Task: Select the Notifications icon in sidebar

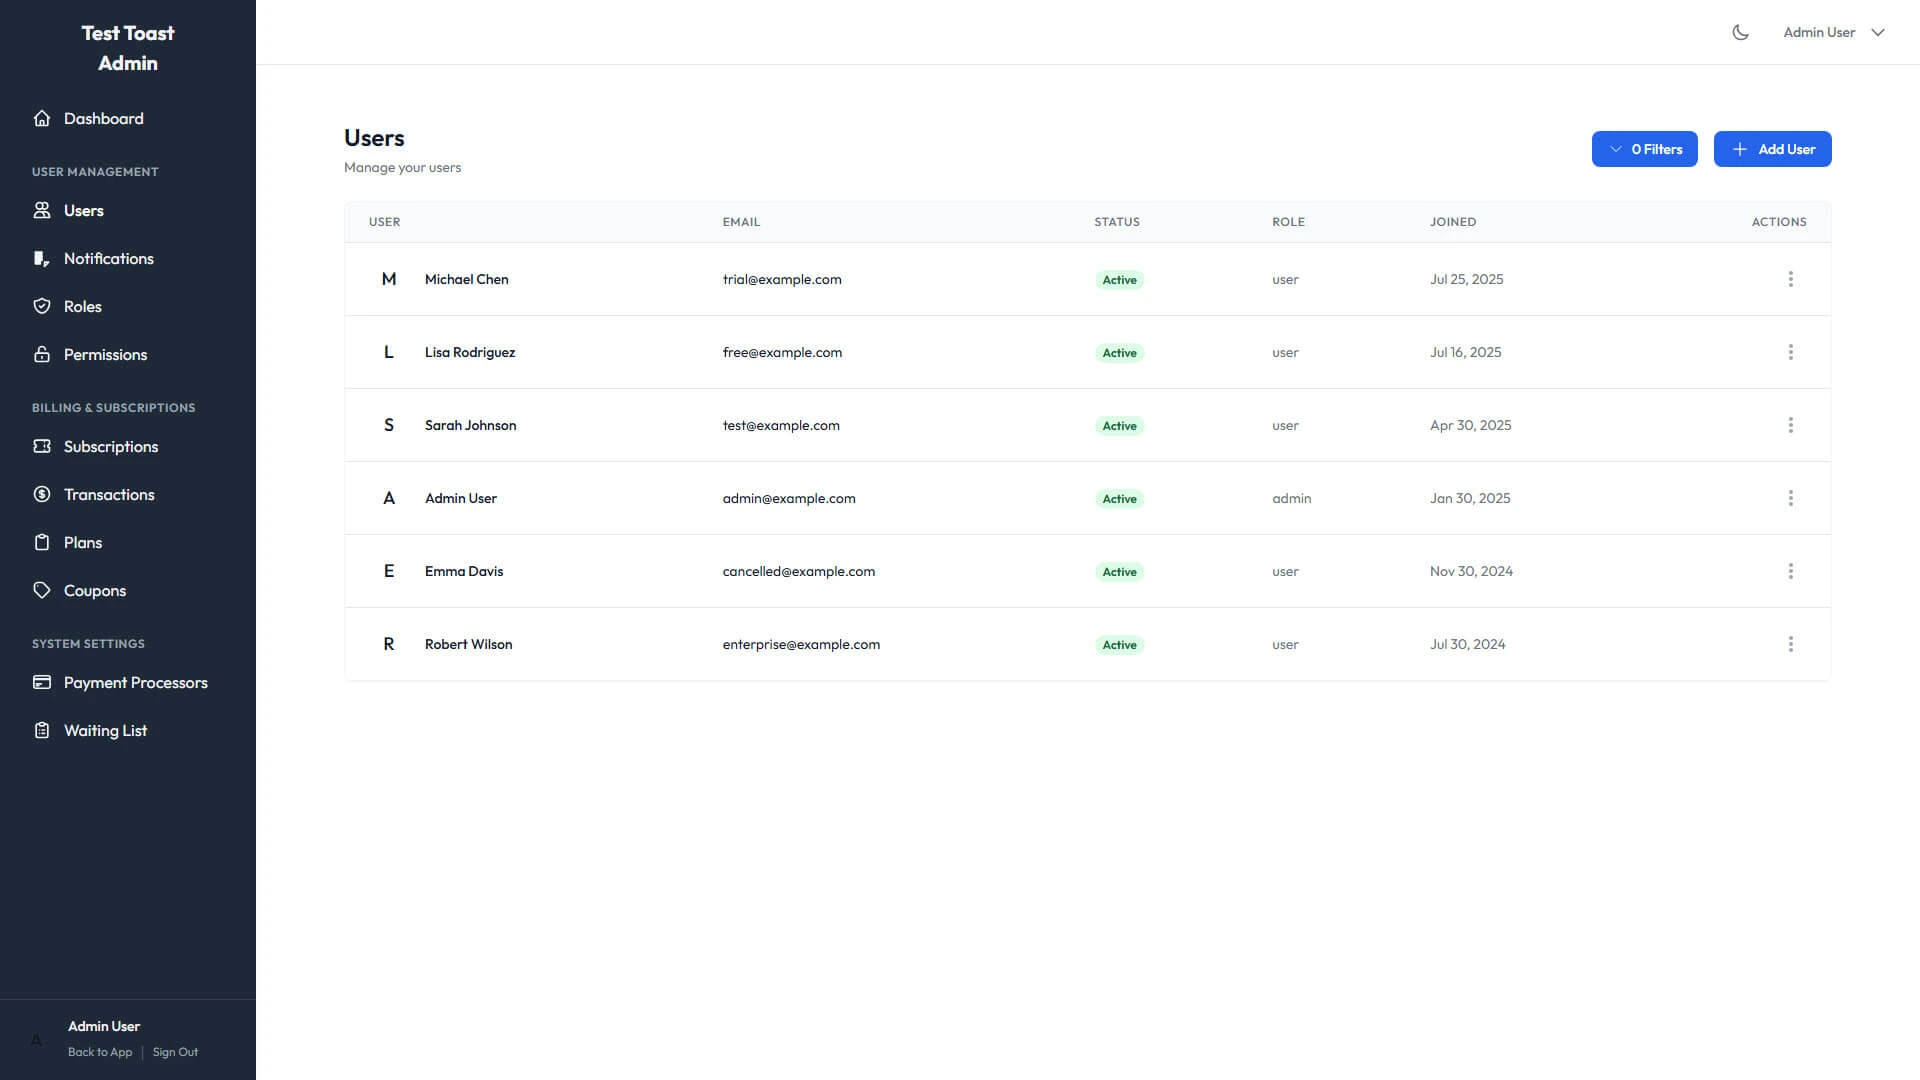Action: coord(42,258)
